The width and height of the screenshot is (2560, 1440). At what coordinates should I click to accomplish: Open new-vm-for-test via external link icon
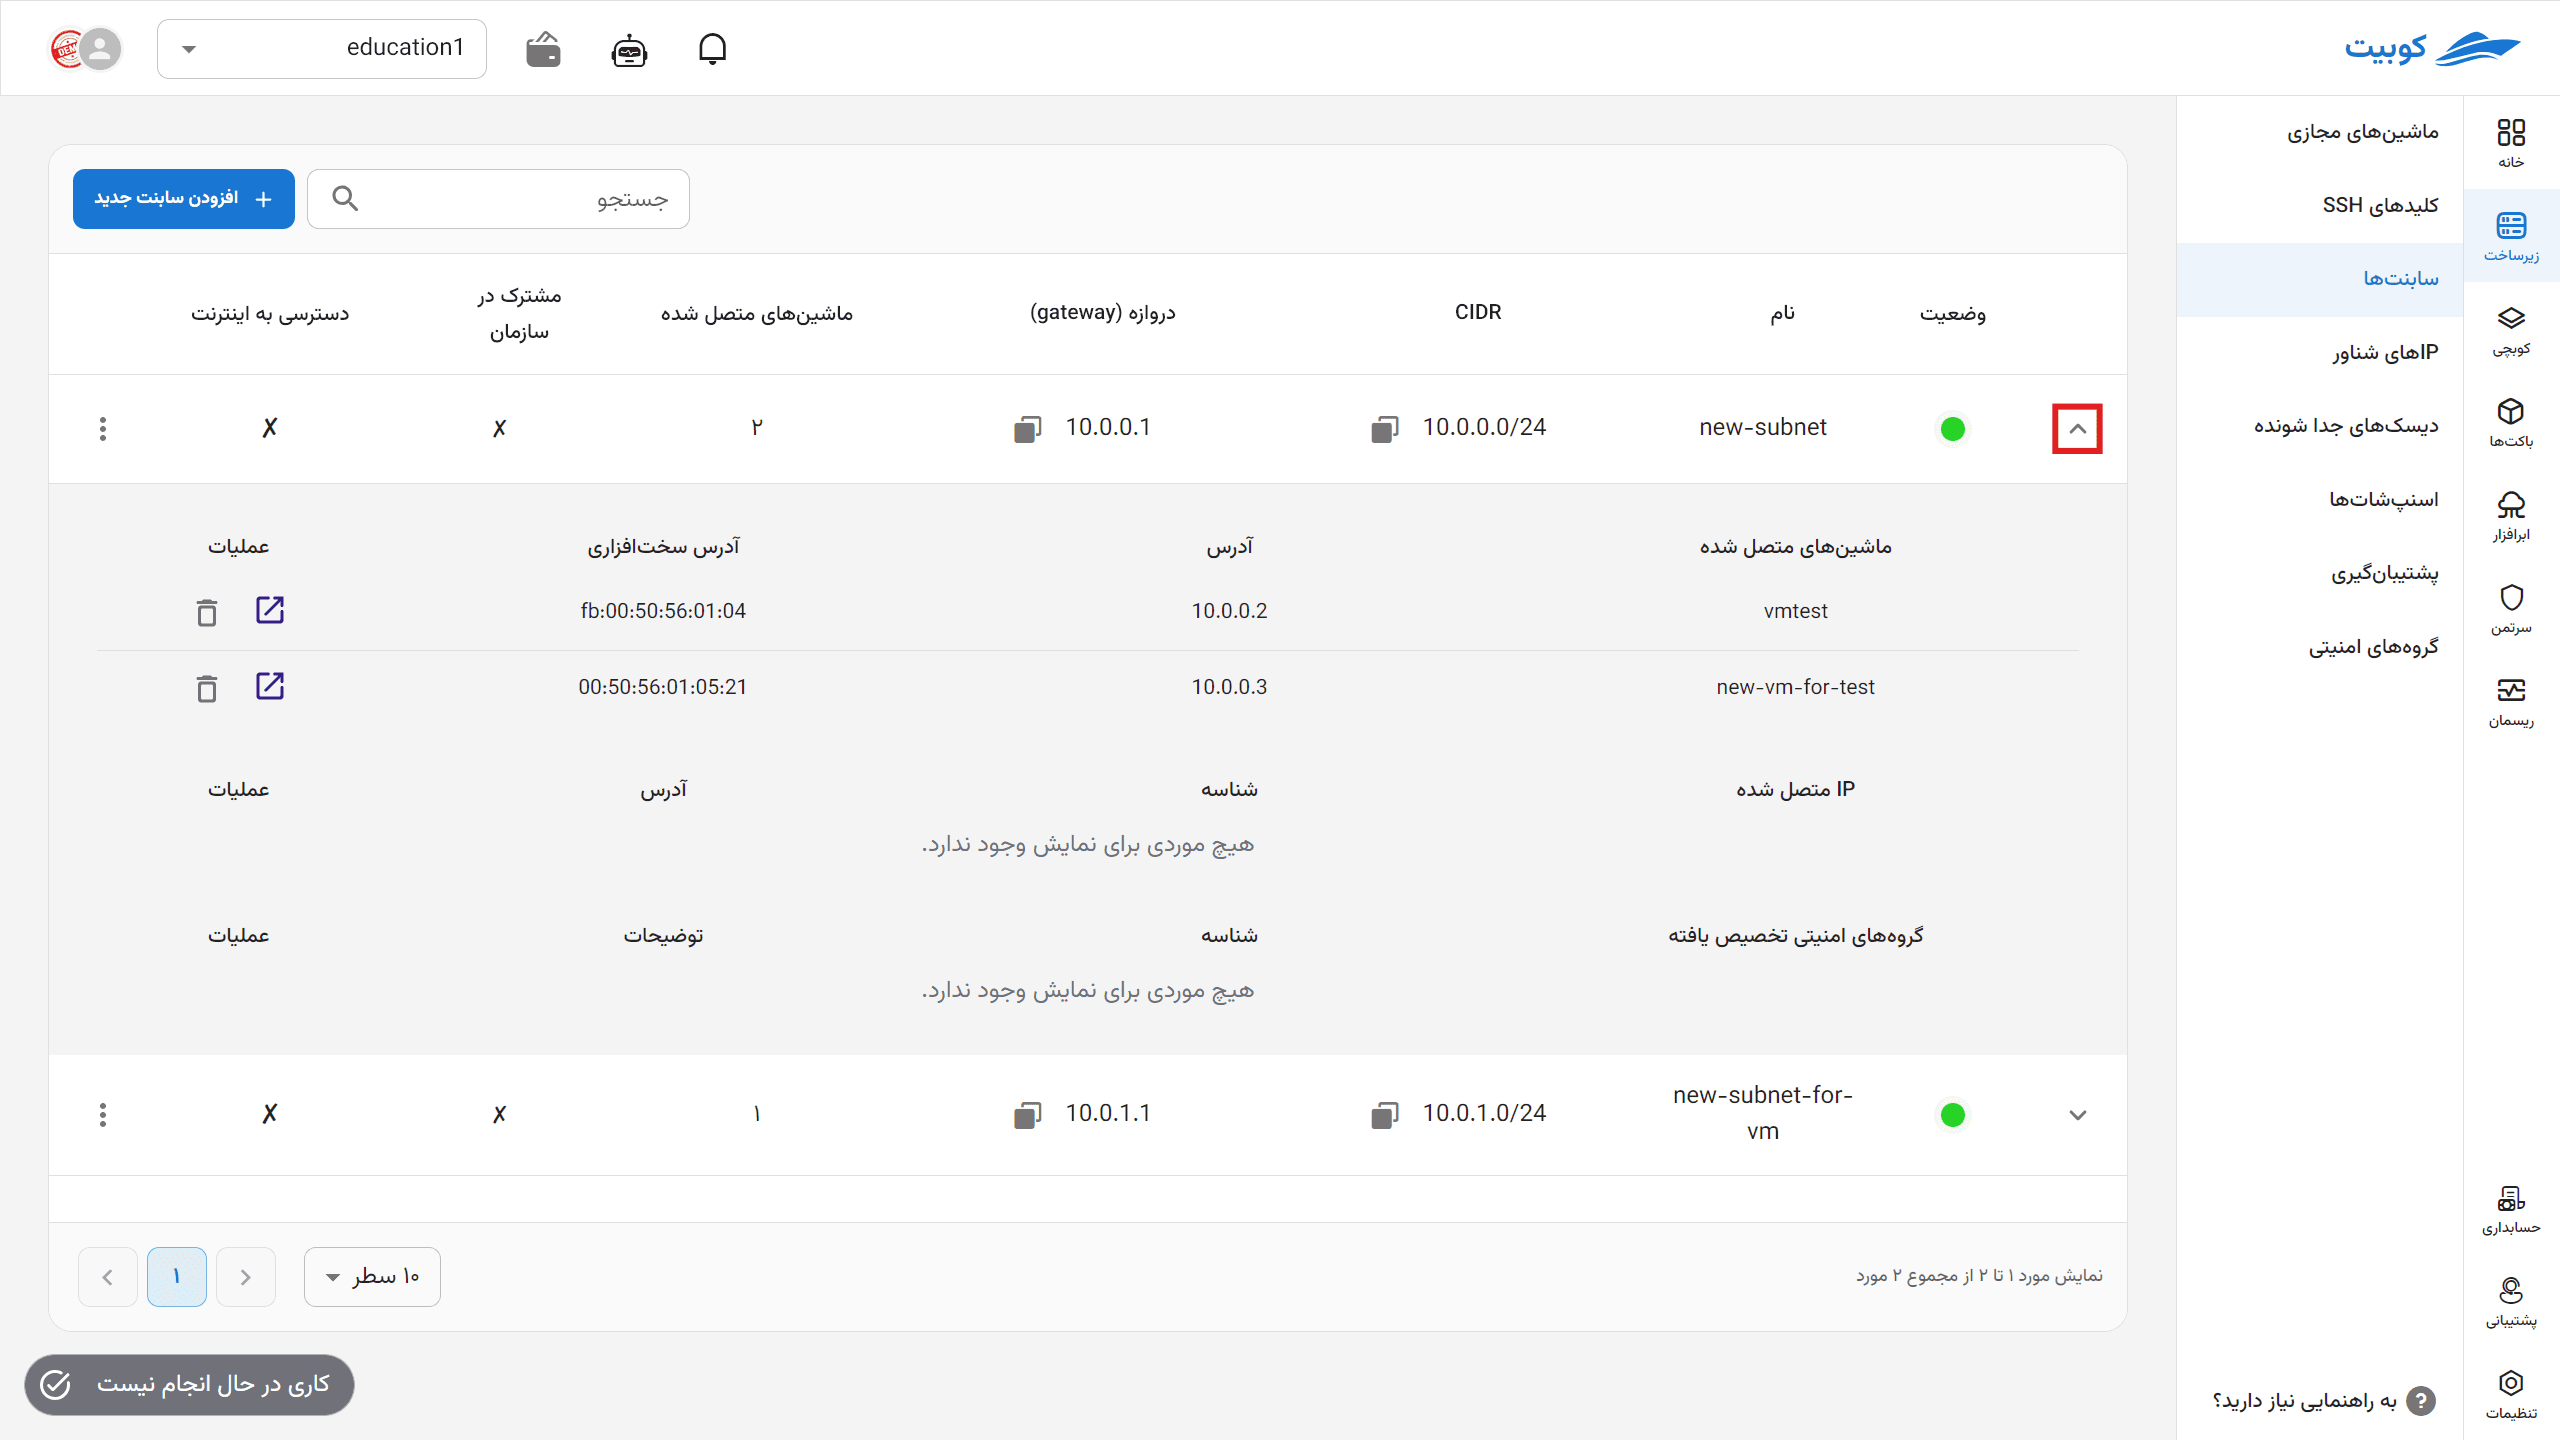(270, 686)
